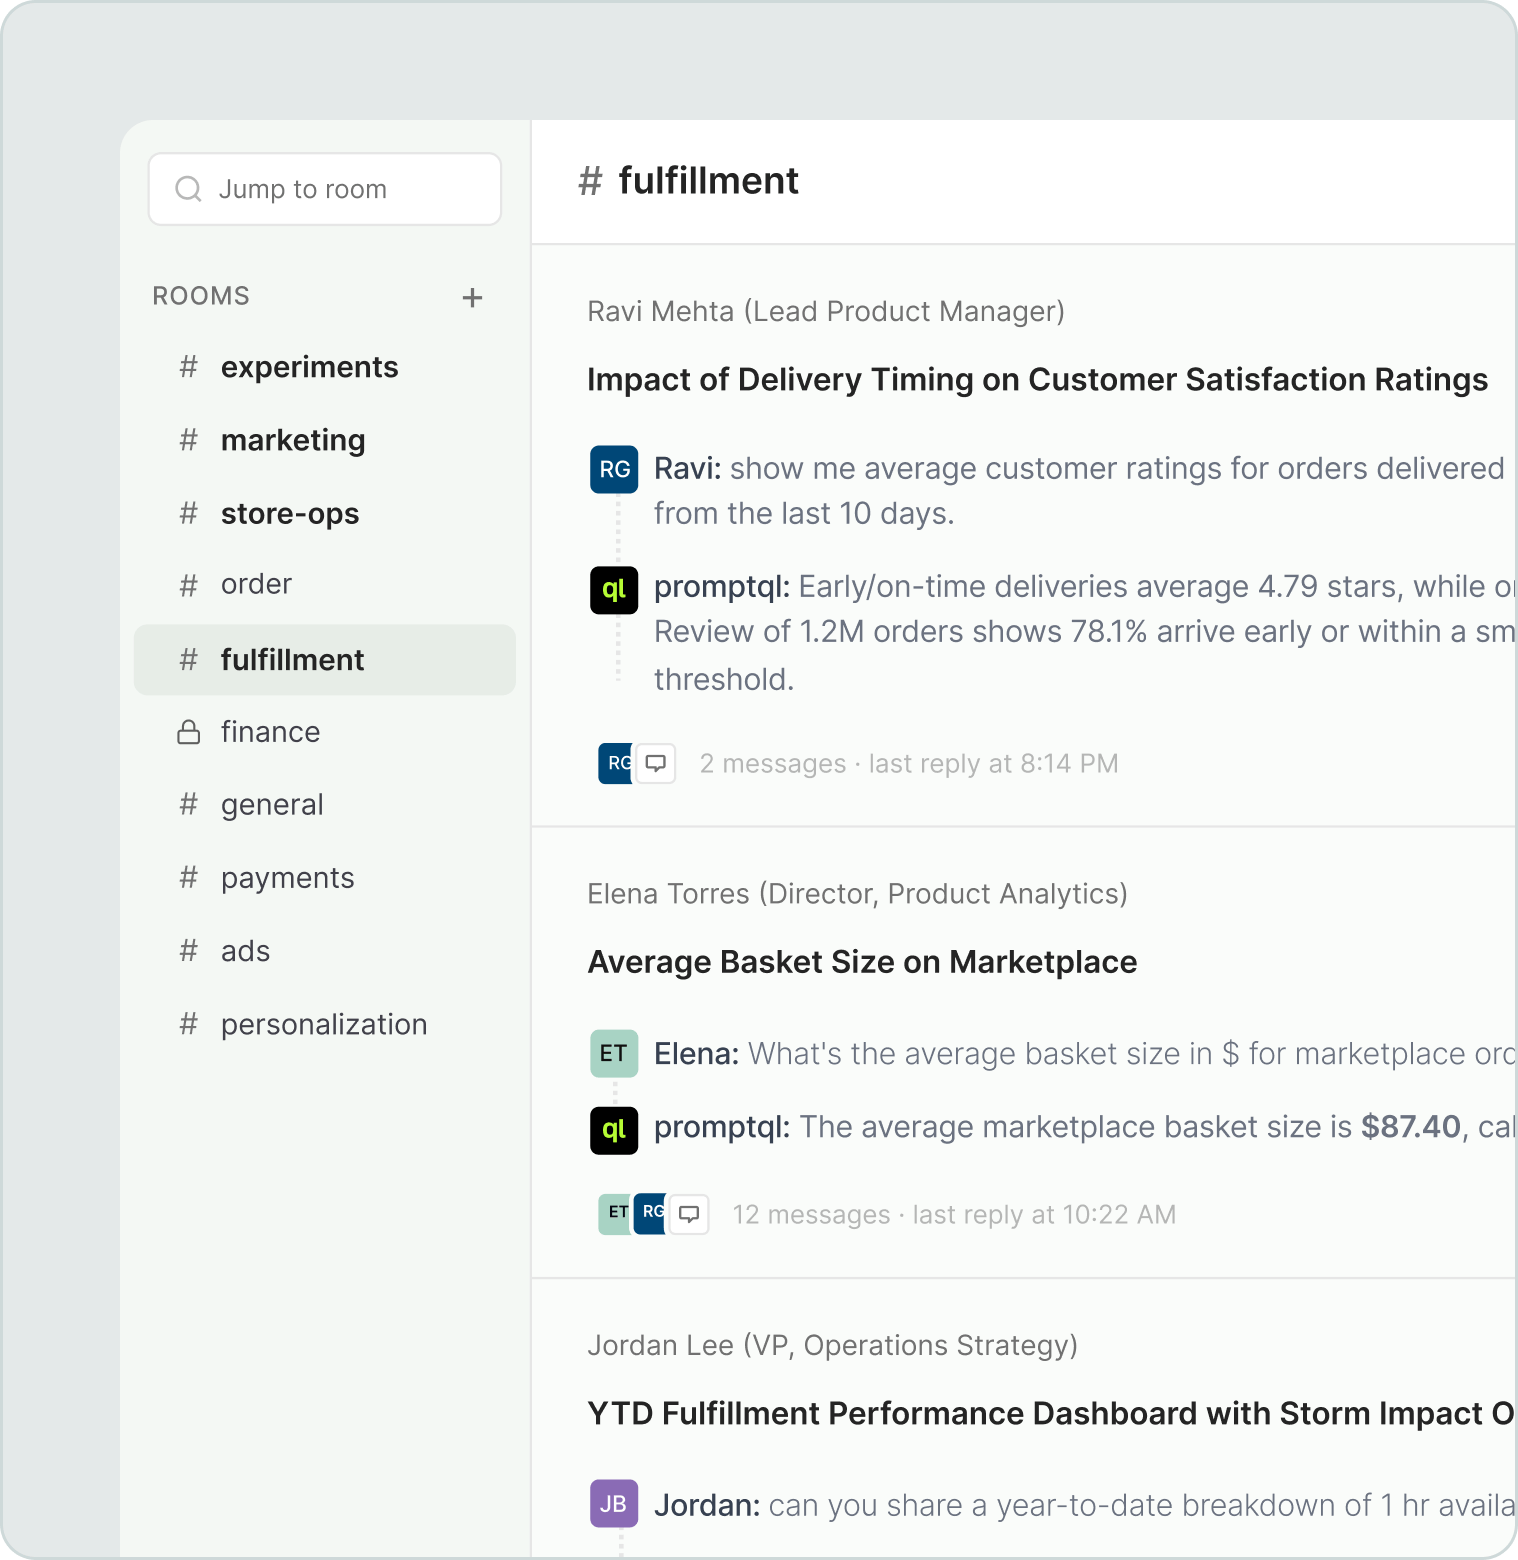The height and width of the screenshot is (1560, 1518).
Task: Click Ravi's RG avatar in first message
Action: (x=614, y=469)
